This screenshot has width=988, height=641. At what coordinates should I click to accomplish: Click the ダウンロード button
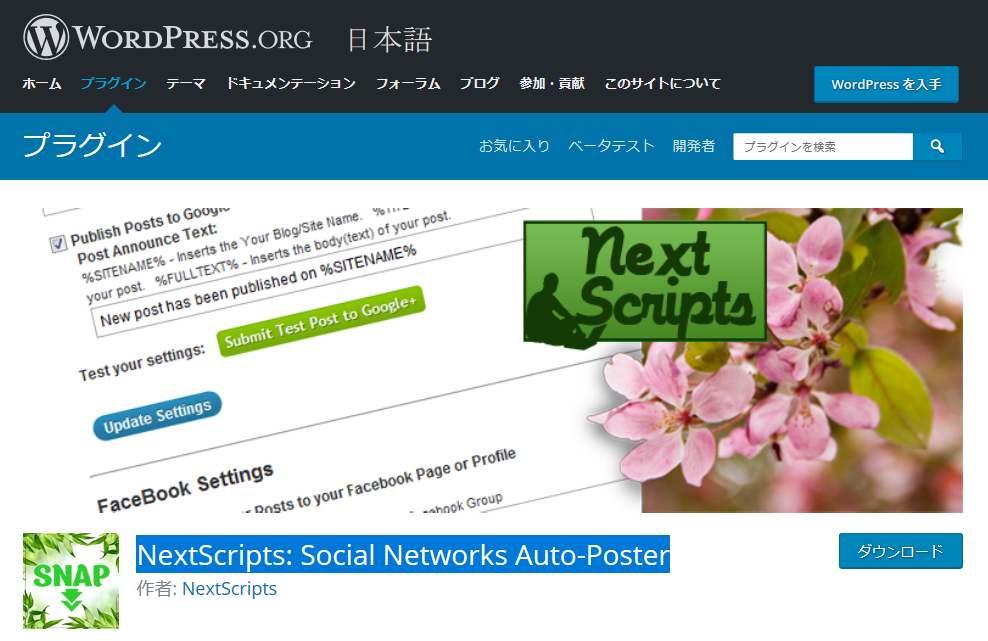click(x=900, y=551)
